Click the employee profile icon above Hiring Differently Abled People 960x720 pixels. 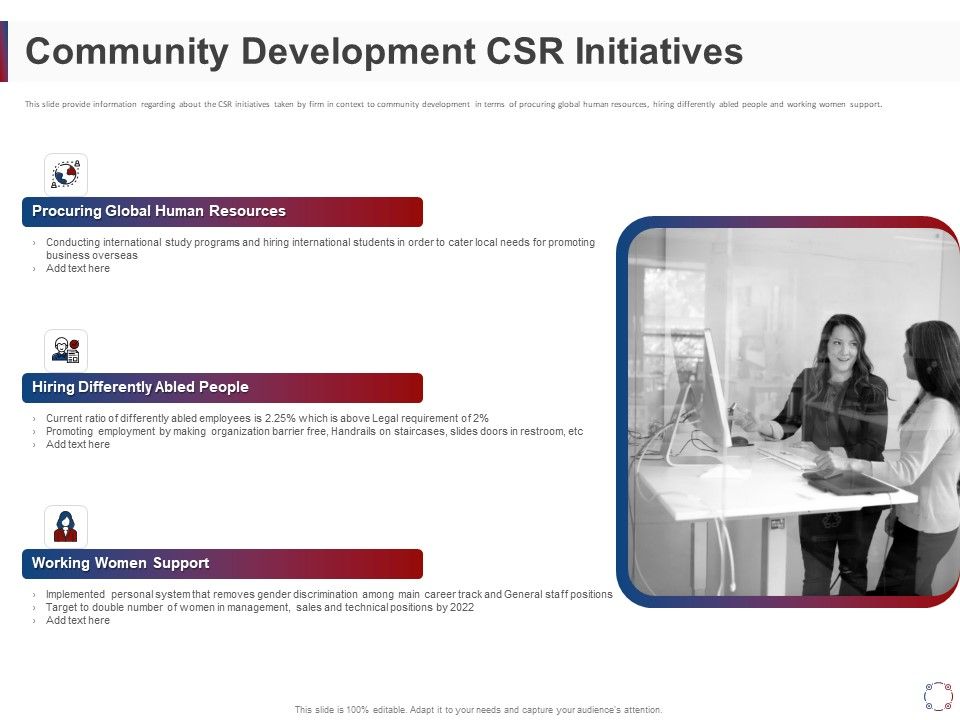coord(66,350)
